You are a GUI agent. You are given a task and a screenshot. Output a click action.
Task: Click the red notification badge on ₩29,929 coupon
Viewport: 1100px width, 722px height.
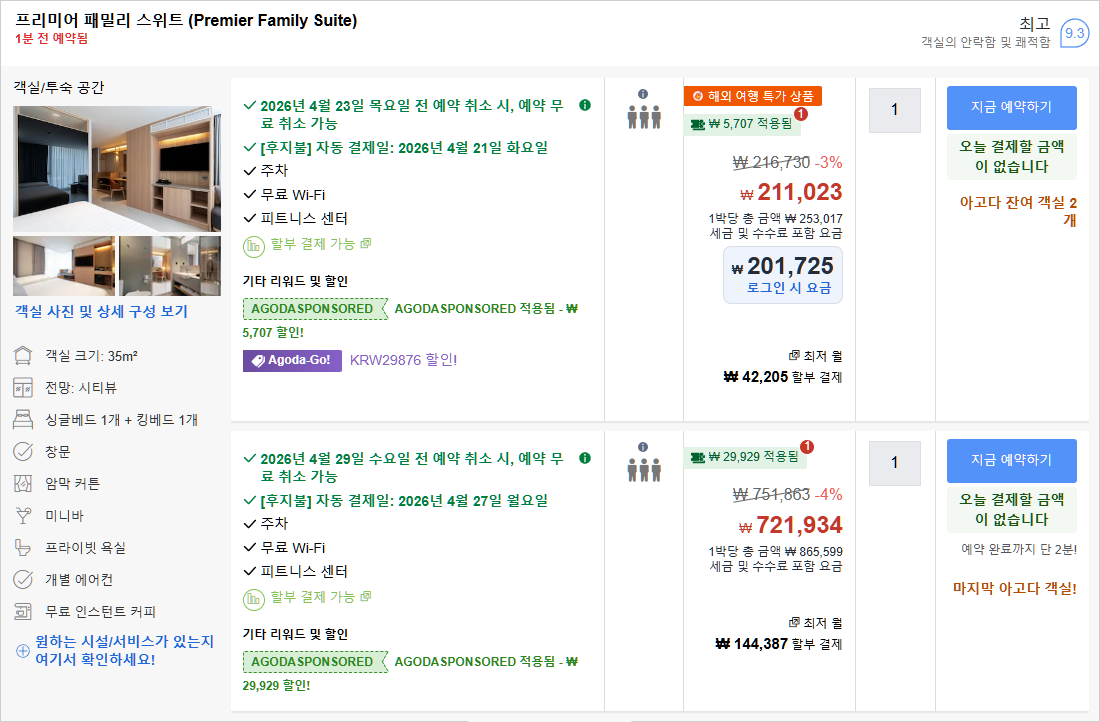coord(807,447)
